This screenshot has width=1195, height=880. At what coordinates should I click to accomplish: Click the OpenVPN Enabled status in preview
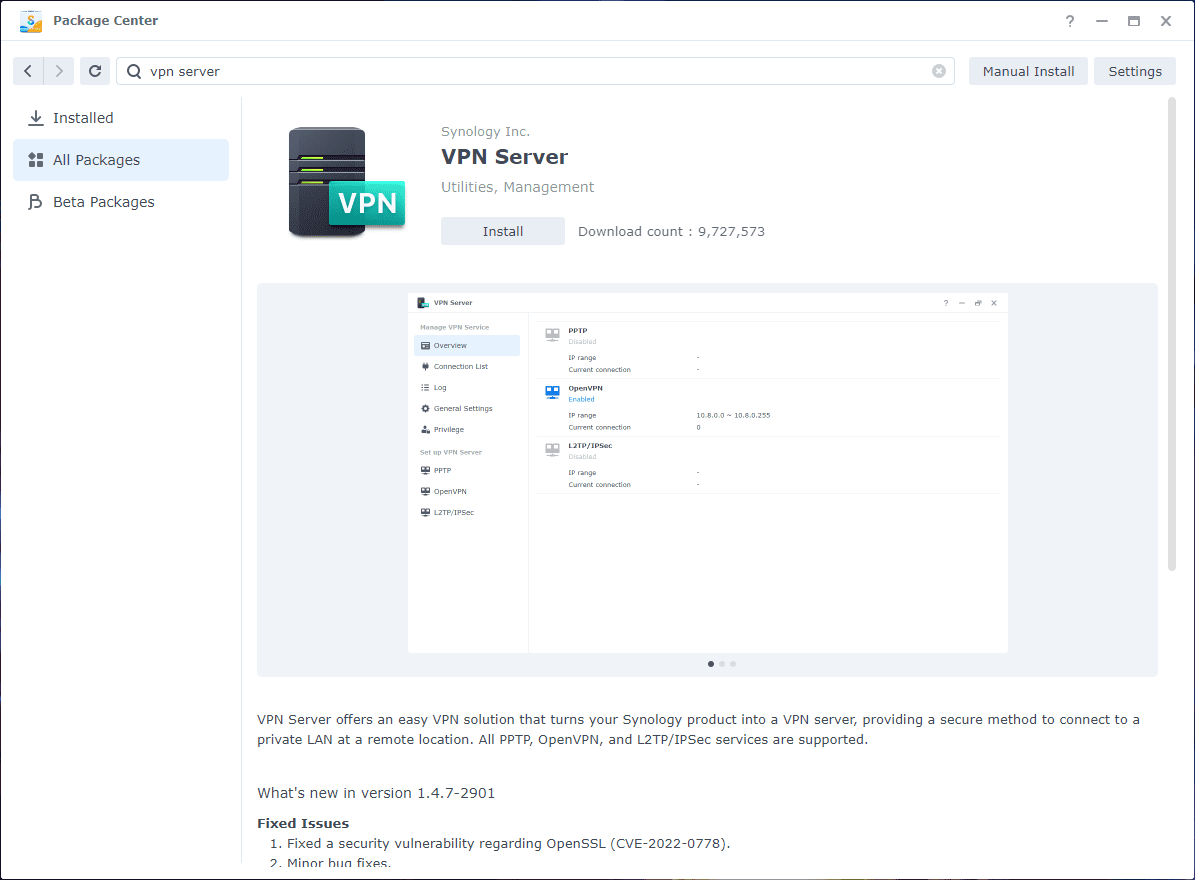(x=581, y=399)
